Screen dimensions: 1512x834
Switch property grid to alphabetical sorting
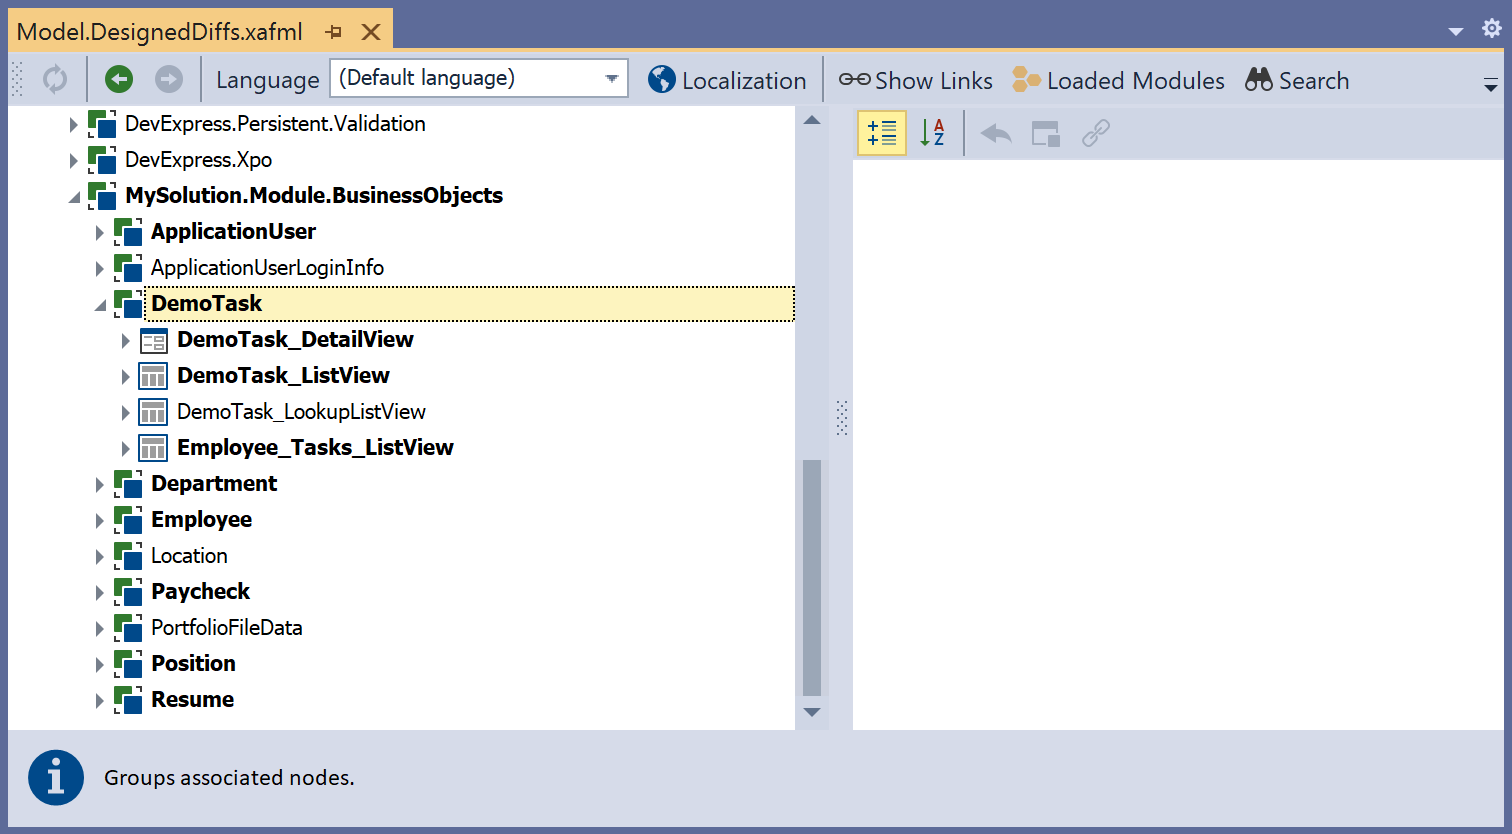click(x=932, y=133)
